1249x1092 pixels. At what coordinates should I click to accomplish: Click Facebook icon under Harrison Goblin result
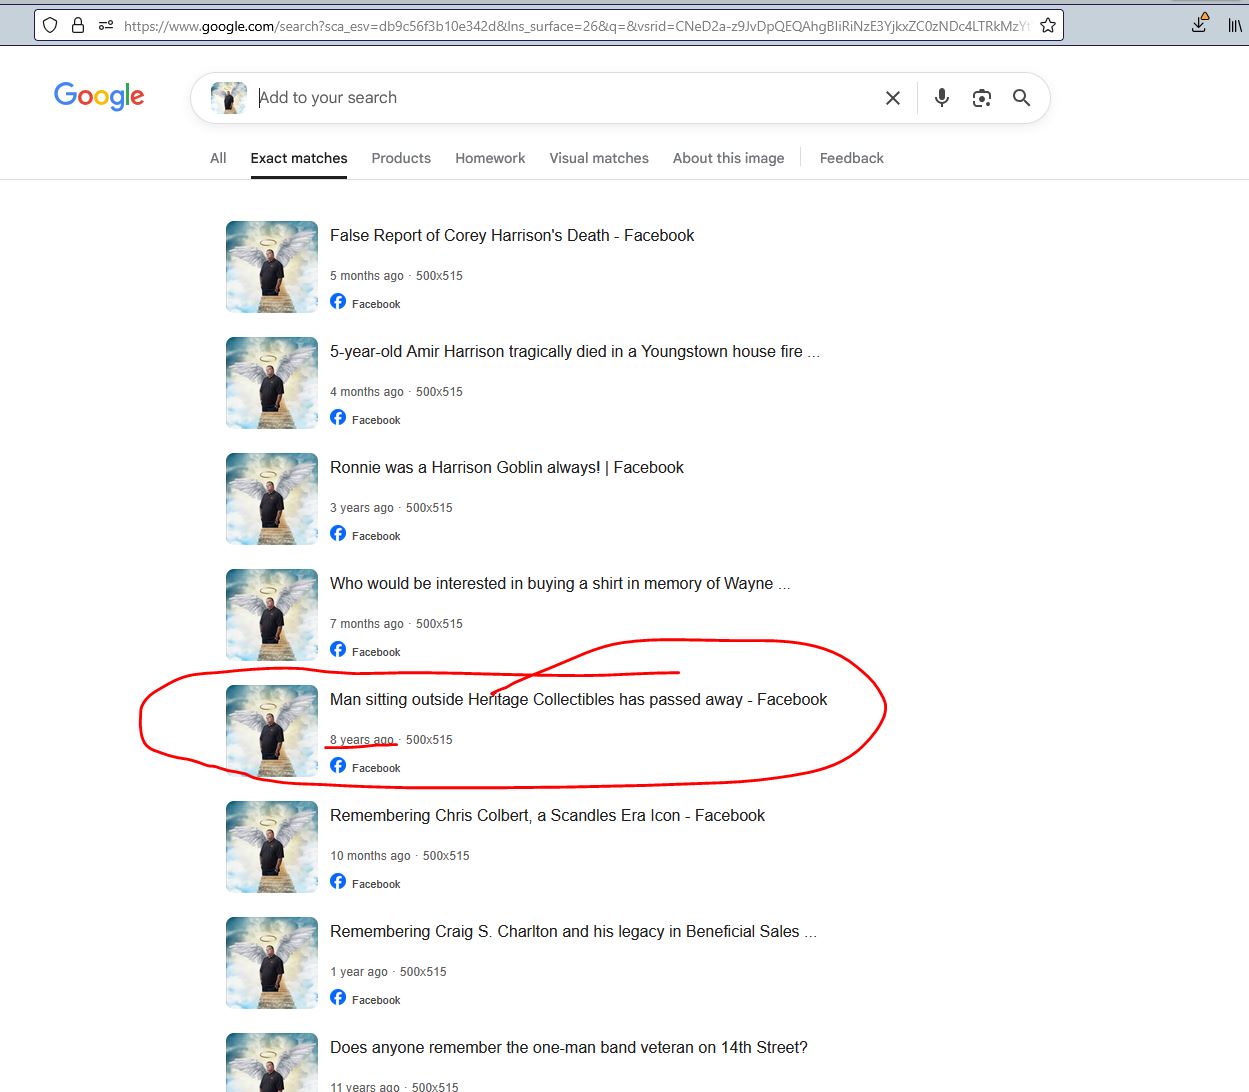pos(338,534)
